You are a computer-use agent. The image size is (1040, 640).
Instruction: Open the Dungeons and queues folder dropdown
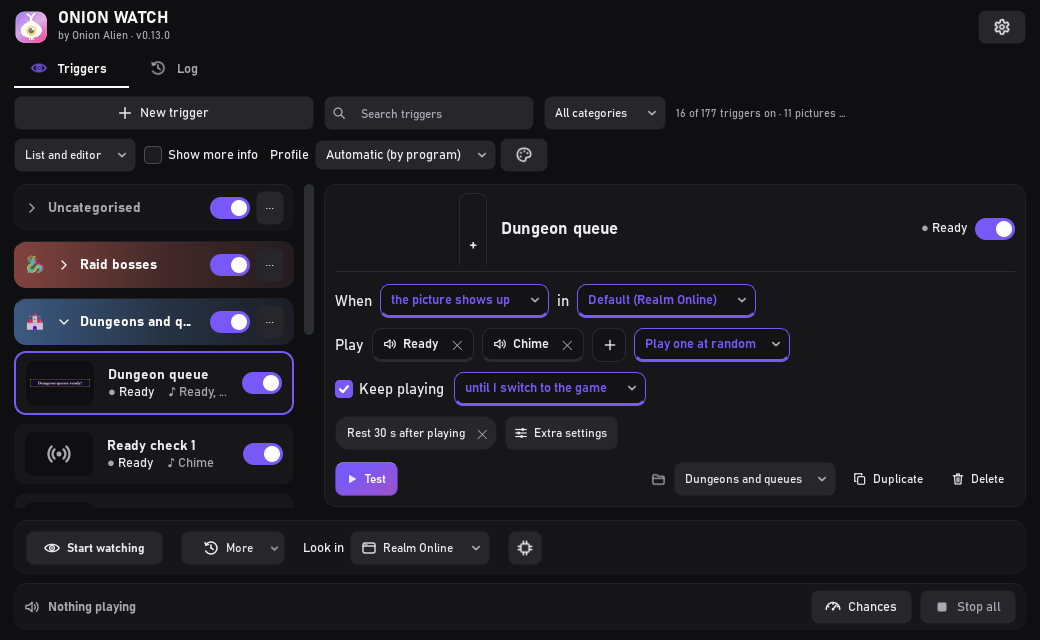[x=755, y=479]
